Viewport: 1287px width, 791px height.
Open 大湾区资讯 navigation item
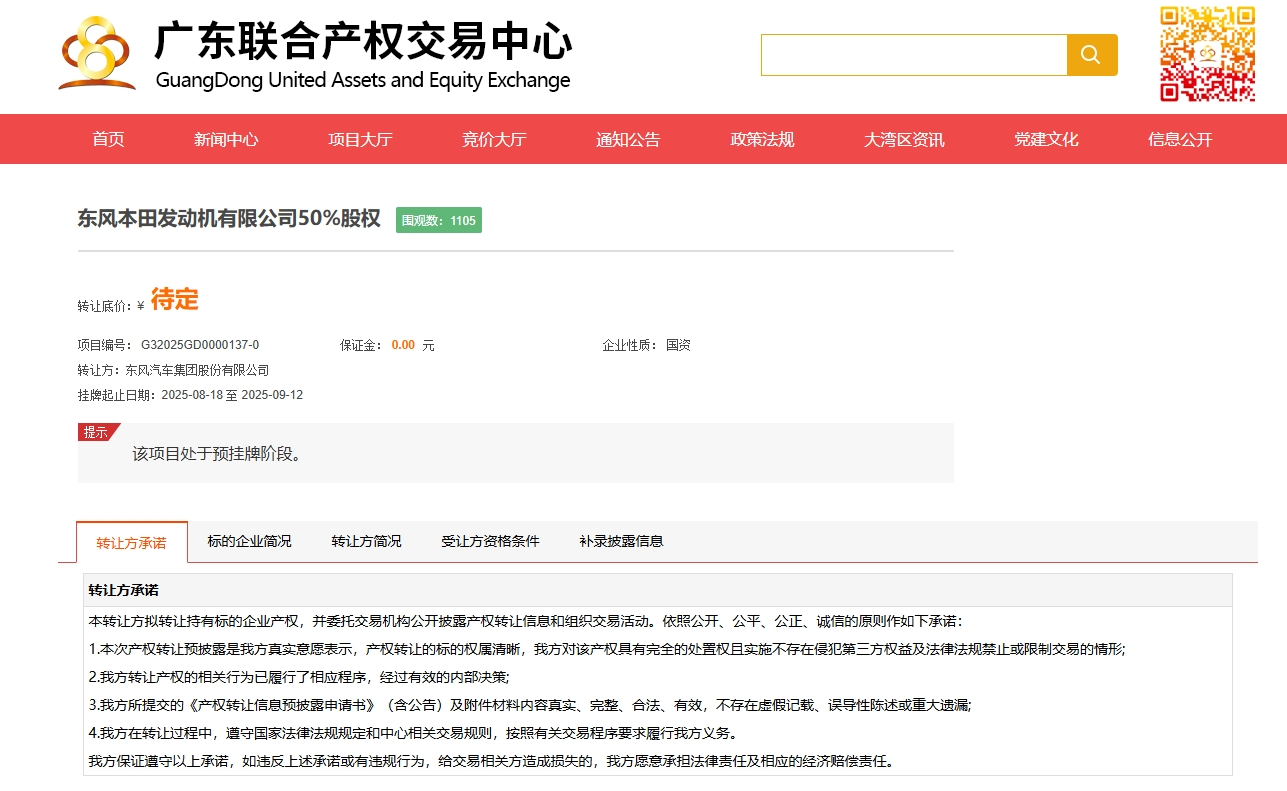point(904,139)
